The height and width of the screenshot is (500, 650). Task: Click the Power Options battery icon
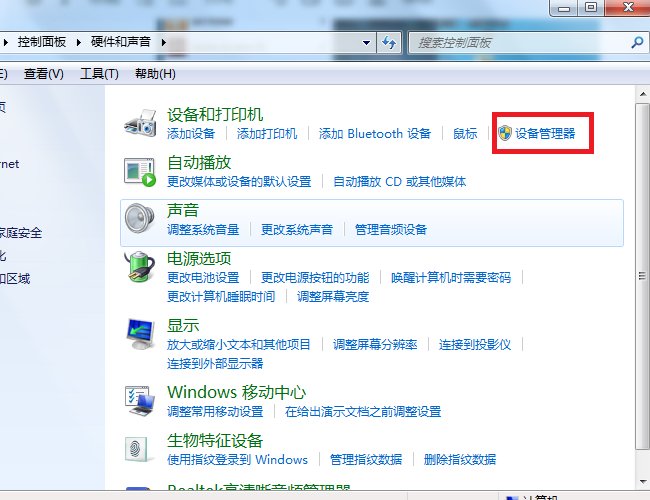coord(139,266)
